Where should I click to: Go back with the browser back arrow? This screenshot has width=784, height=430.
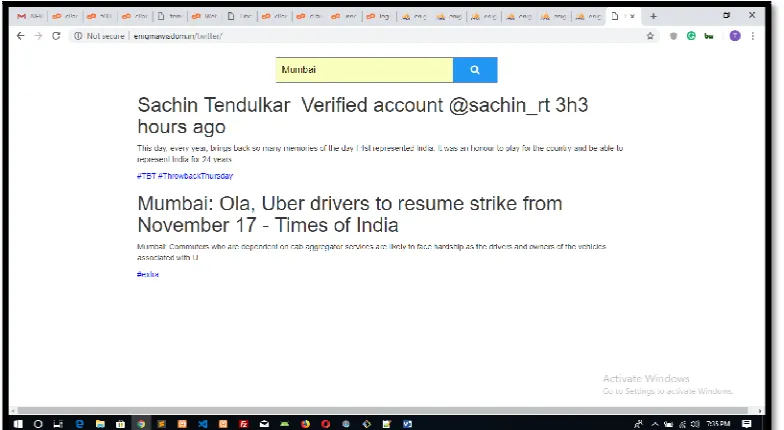click(20, 36)
